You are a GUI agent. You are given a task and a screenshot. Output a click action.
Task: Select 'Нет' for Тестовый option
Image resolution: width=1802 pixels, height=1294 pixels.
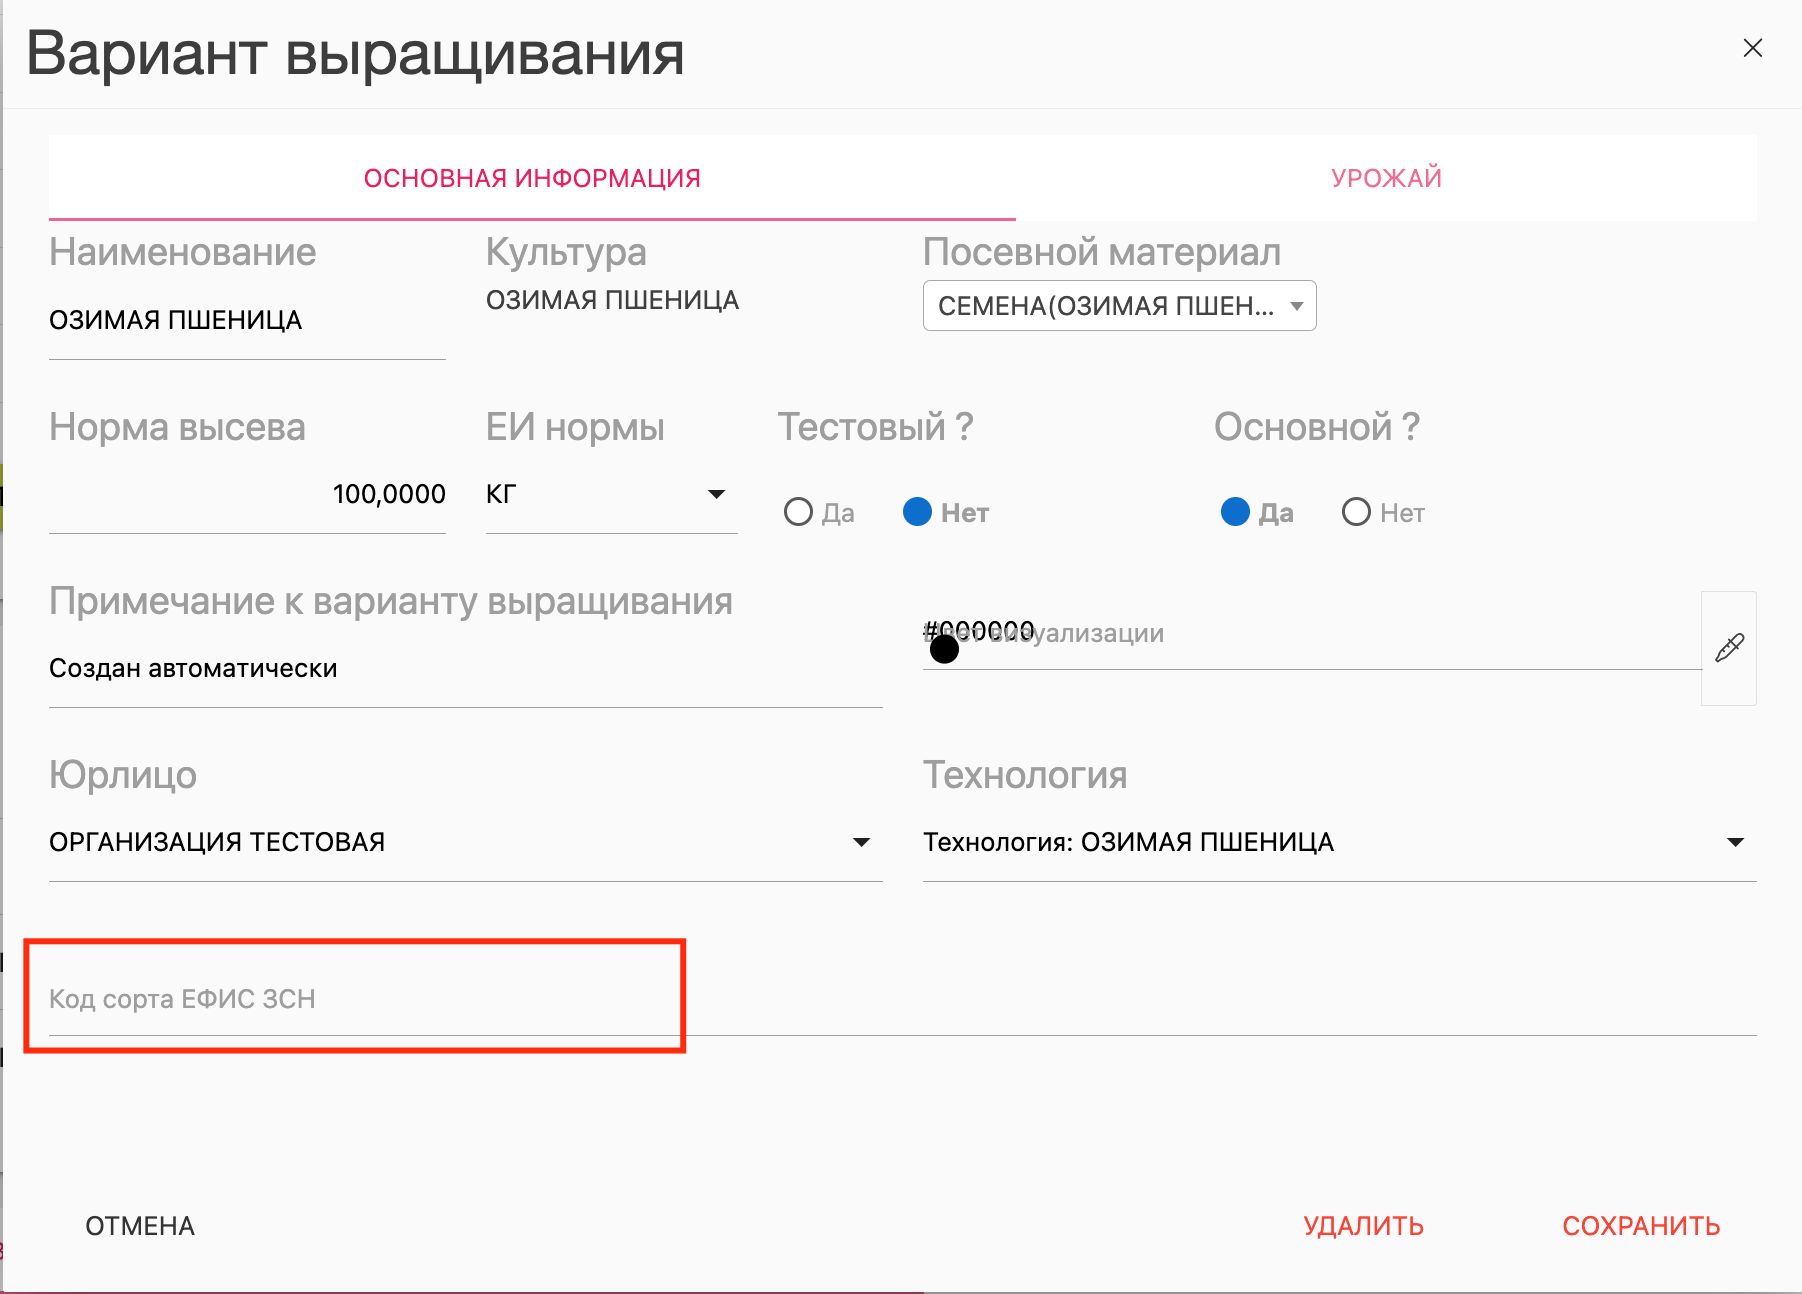click(x=918, y=512)
